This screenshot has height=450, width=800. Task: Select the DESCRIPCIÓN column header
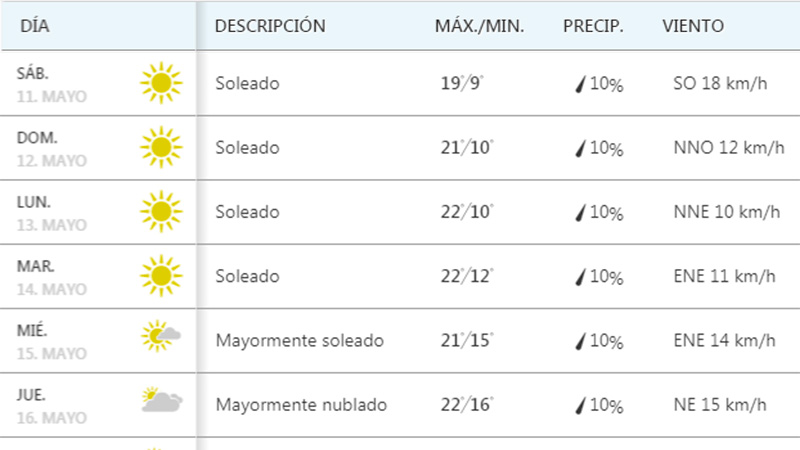point(270,26)
